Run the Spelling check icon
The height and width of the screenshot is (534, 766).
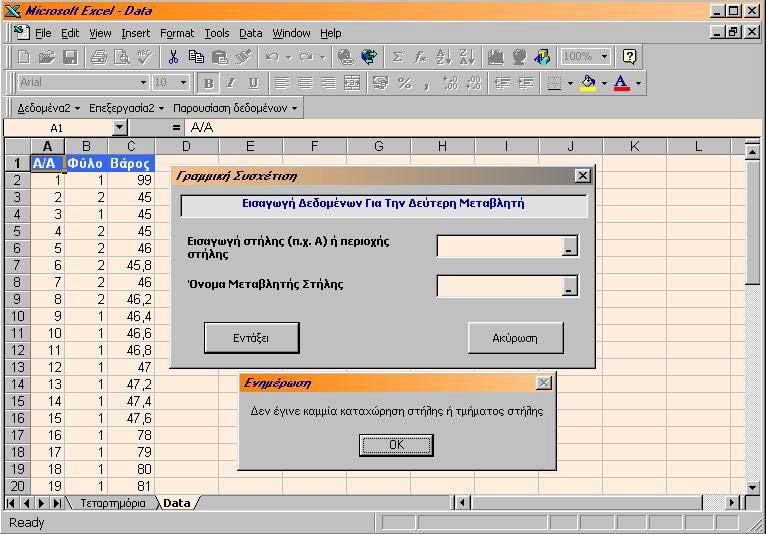pos(145,57)
